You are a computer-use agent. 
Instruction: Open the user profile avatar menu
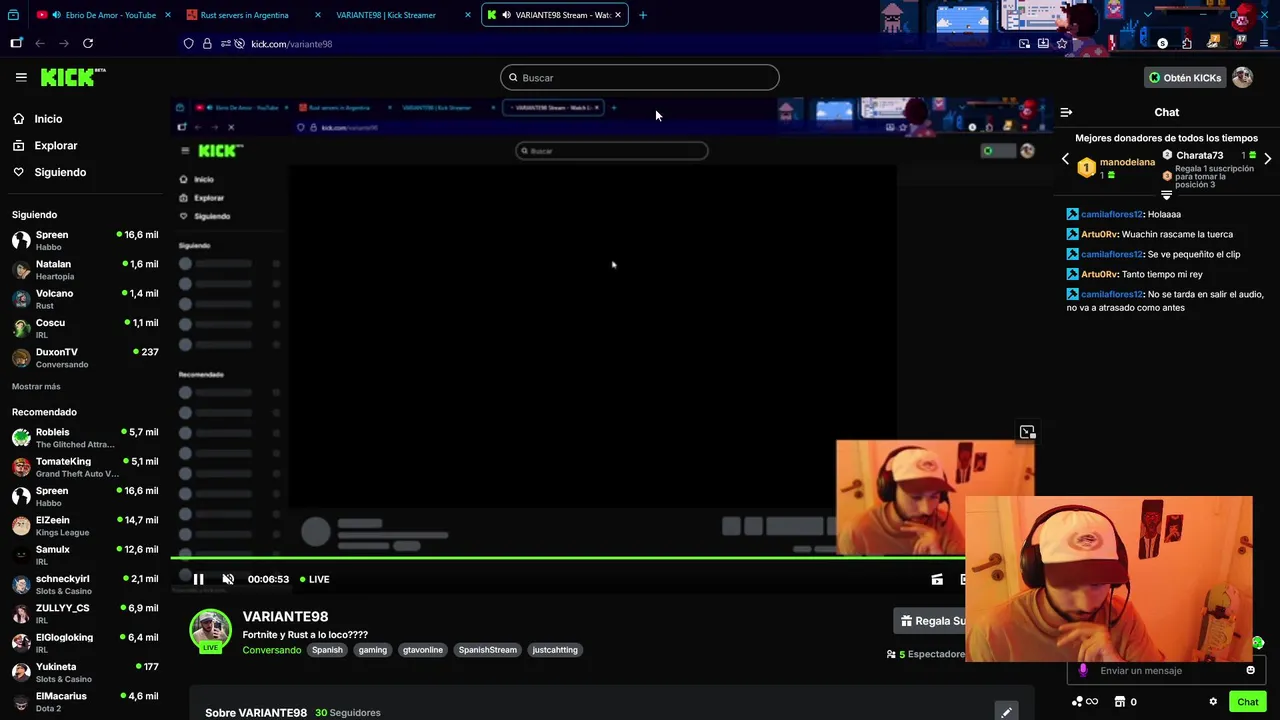pyautogui.click(x=1243, y=78)
